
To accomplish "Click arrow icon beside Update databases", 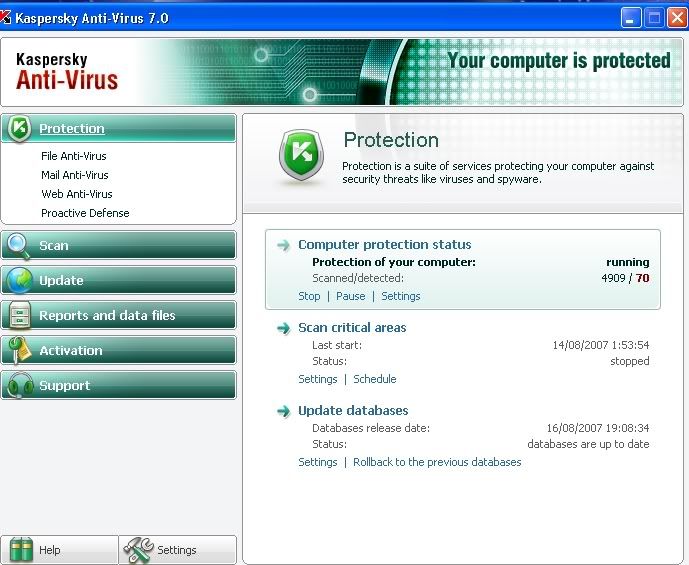I will [x=283, y=411].
